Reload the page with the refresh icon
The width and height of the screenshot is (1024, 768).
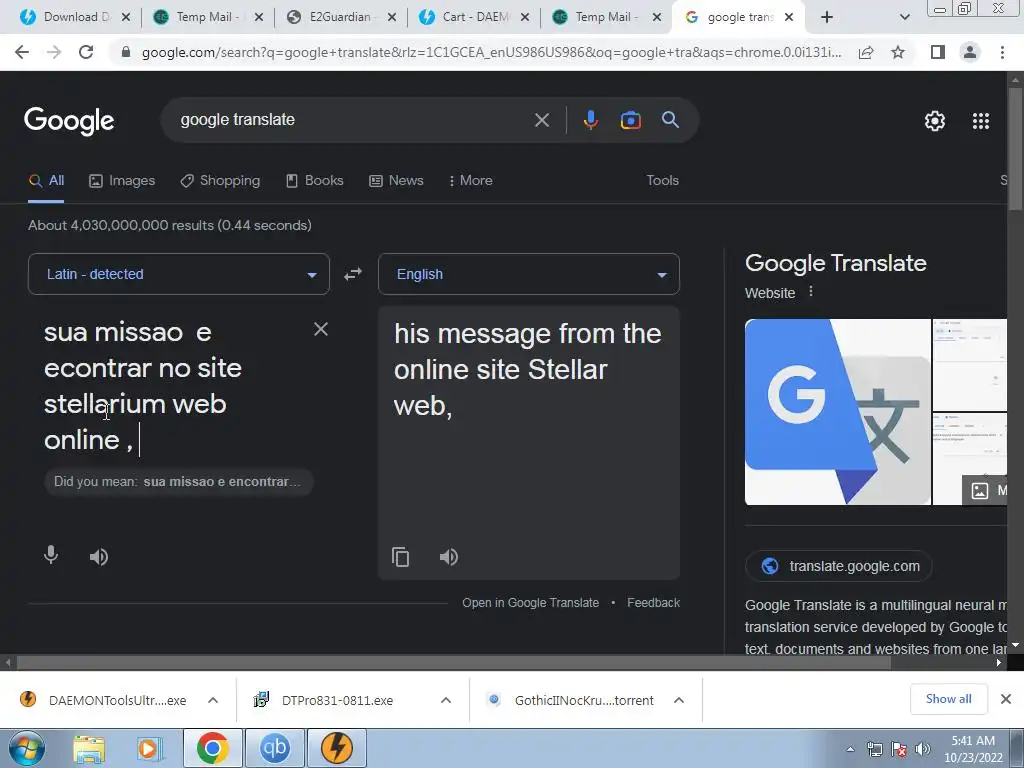(86, 52)
